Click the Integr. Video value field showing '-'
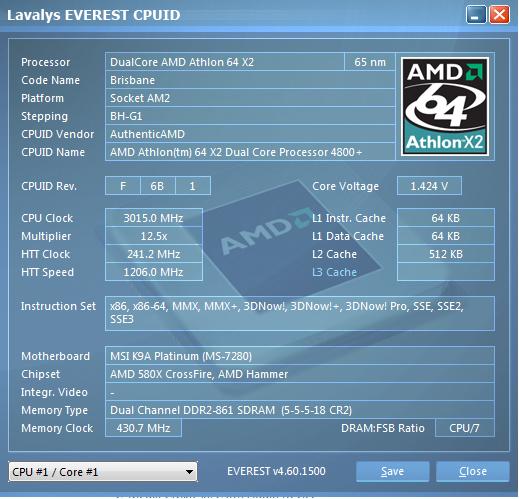Viewport: 519px width, 499px height. [x=300, y=392]
